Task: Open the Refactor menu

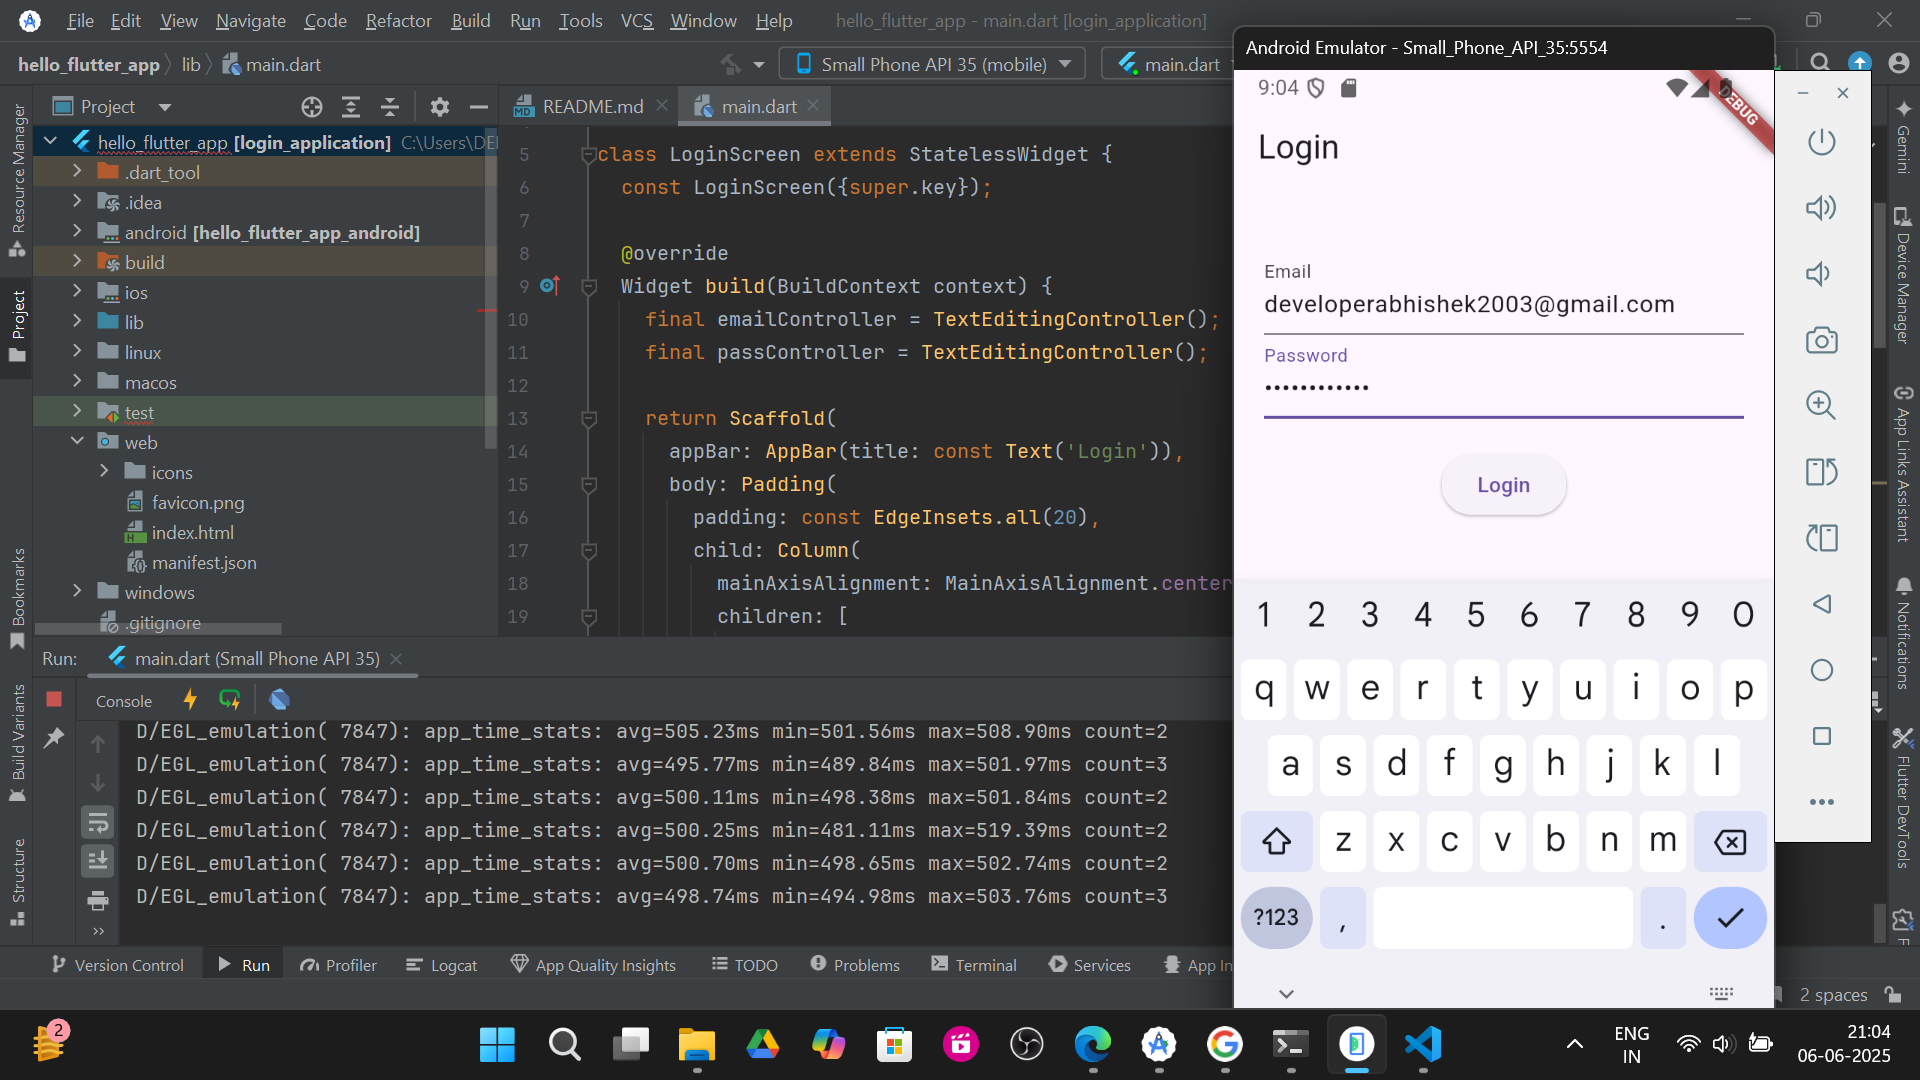Action: 398,21
